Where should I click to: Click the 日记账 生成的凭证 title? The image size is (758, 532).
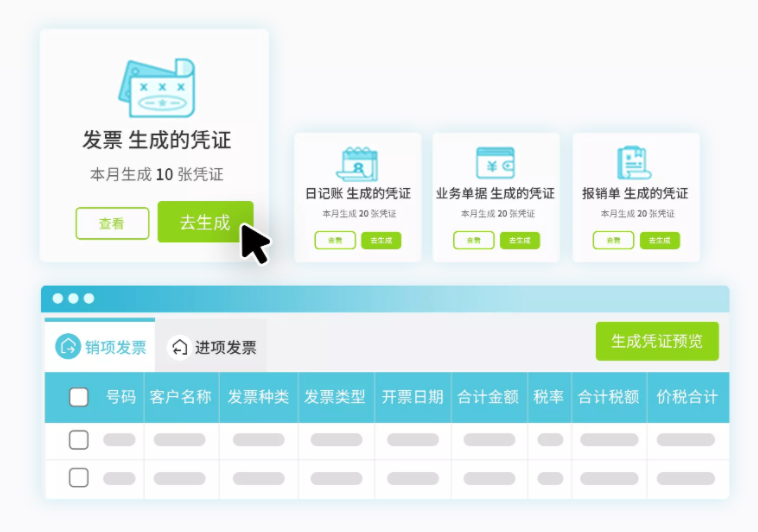(x=358, y=193)
